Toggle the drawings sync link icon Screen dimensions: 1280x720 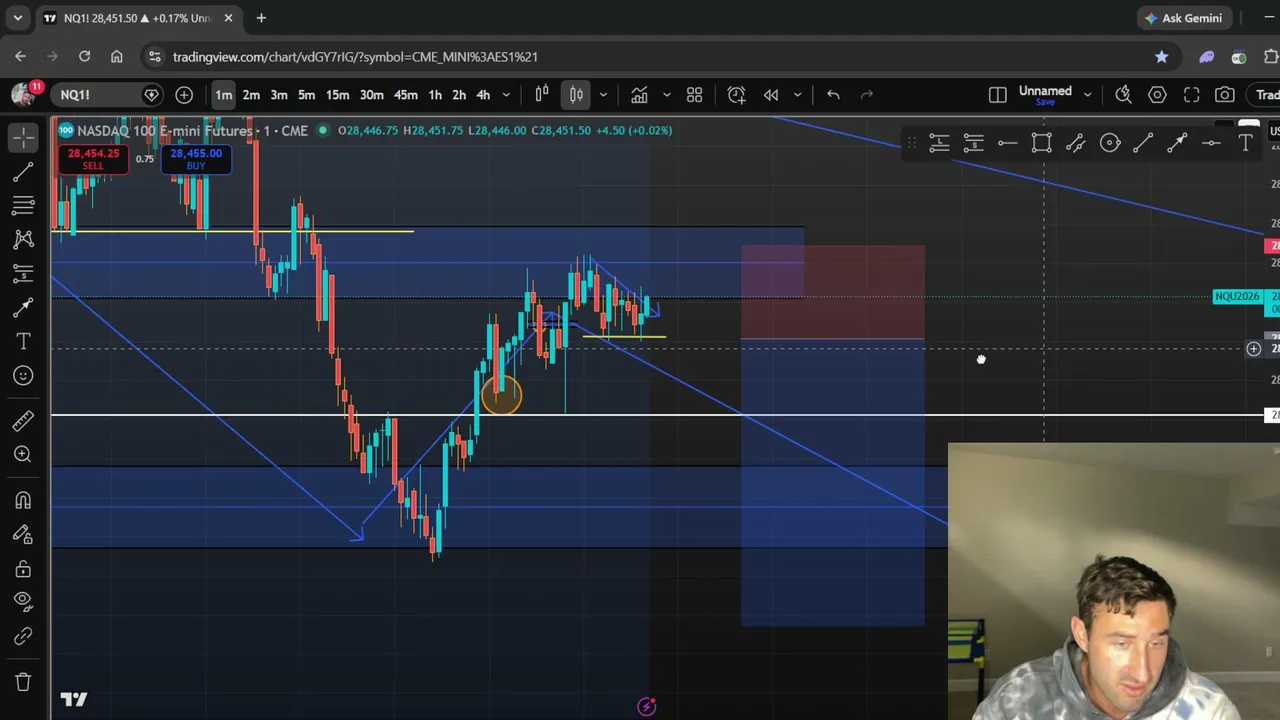point(23,636)
